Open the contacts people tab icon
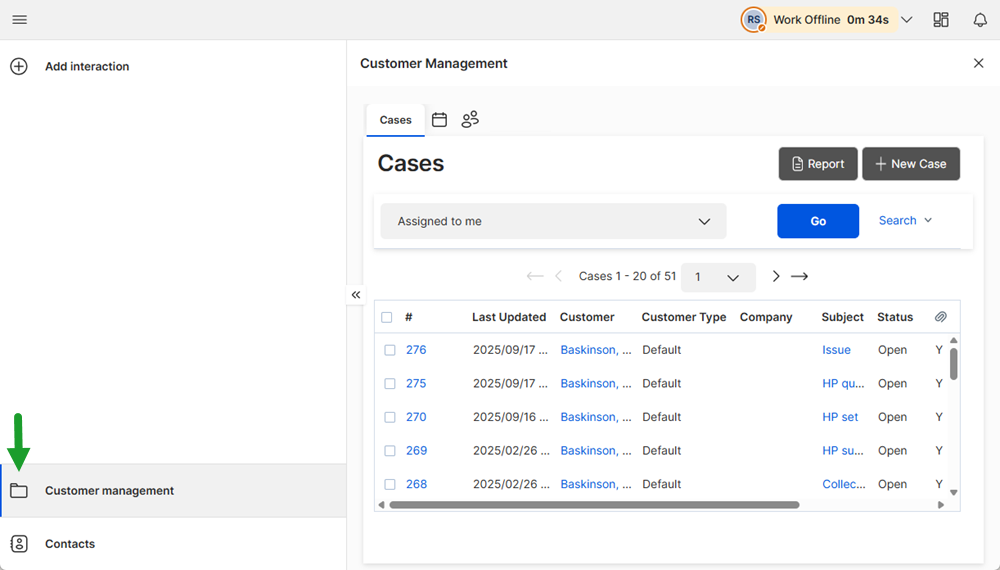 tap(470, 120)
